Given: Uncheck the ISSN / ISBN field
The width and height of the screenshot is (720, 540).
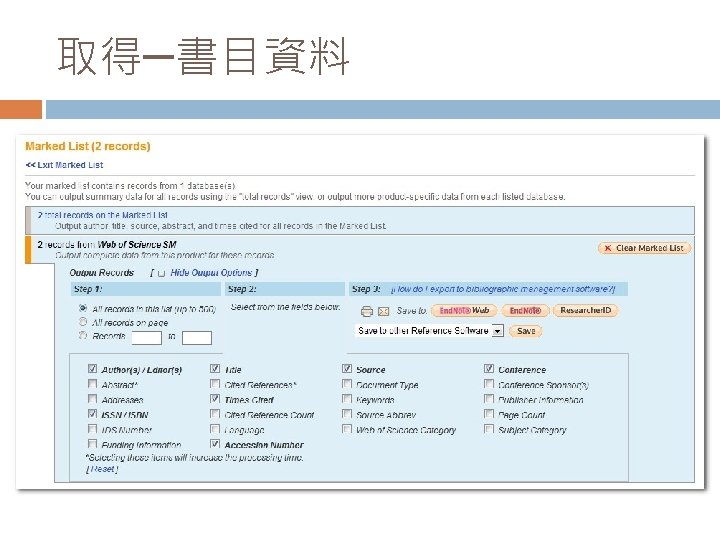Looking at the screenshot, I should (92, 414).
